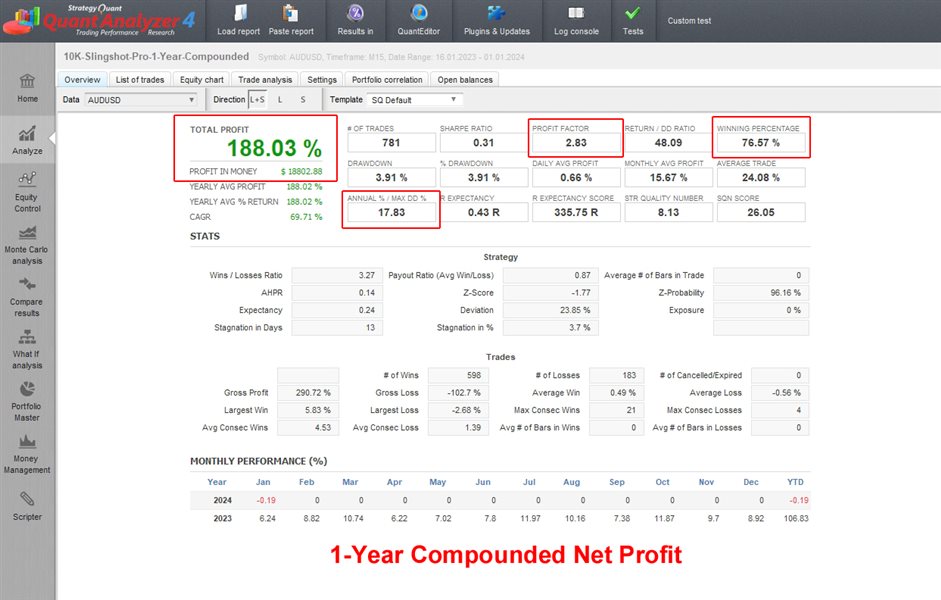Open Monte Carlo analysis sidebar item
941x600 pixels.
pyautogui.click(x=26, y=245)
